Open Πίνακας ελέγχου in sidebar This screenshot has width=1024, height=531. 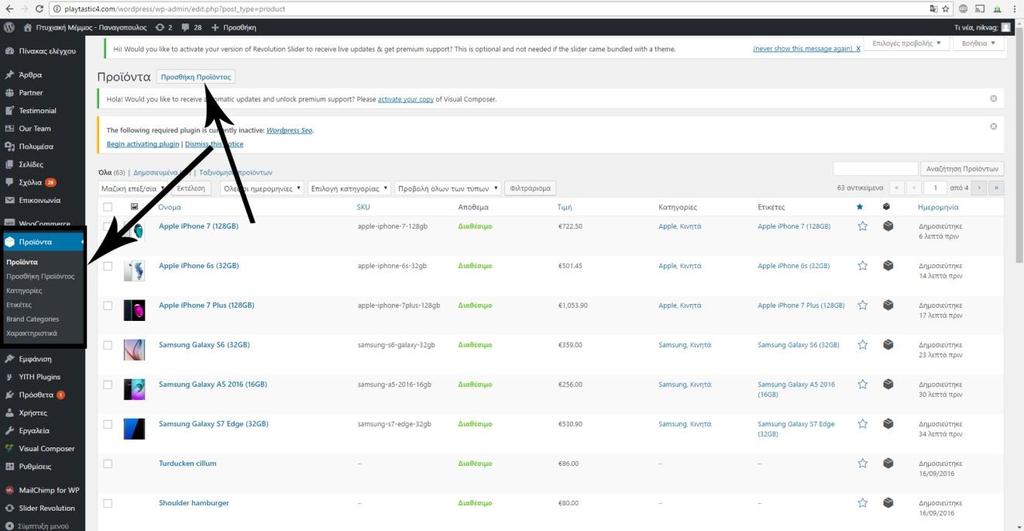[x=42, y=51]
